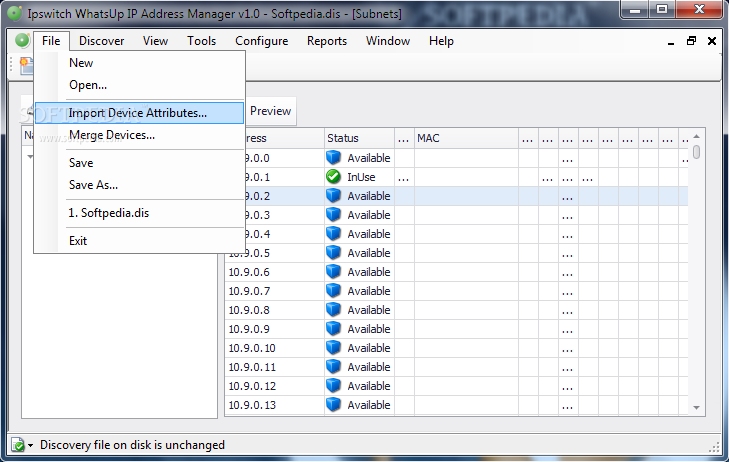This screenshot has height=462, width=729.
Task: Select address cell 10.9.0.11
Action: click(x=275, y=367)
